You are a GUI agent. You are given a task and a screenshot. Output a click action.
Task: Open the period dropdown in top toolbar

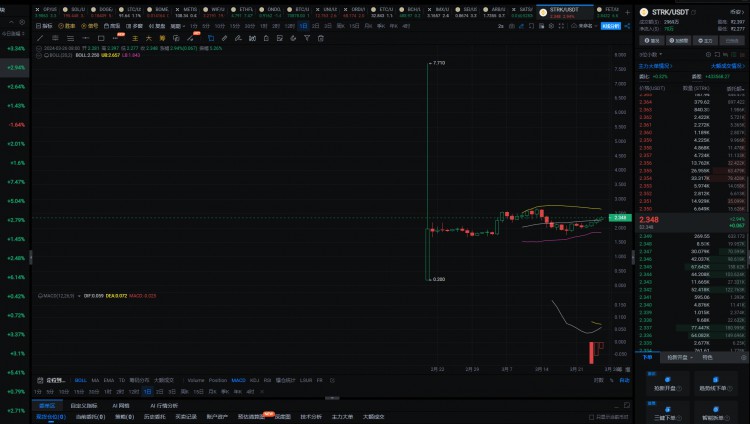click(178, 26)
